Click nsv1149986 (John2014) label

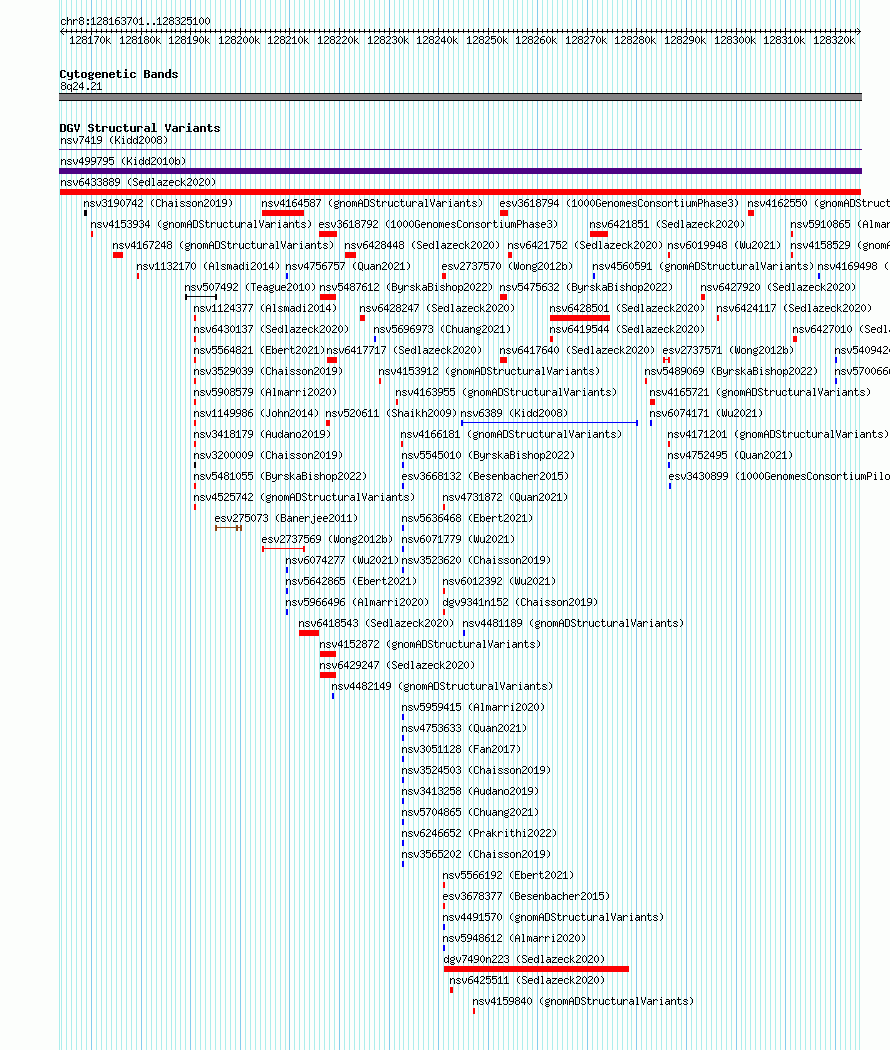256,413
